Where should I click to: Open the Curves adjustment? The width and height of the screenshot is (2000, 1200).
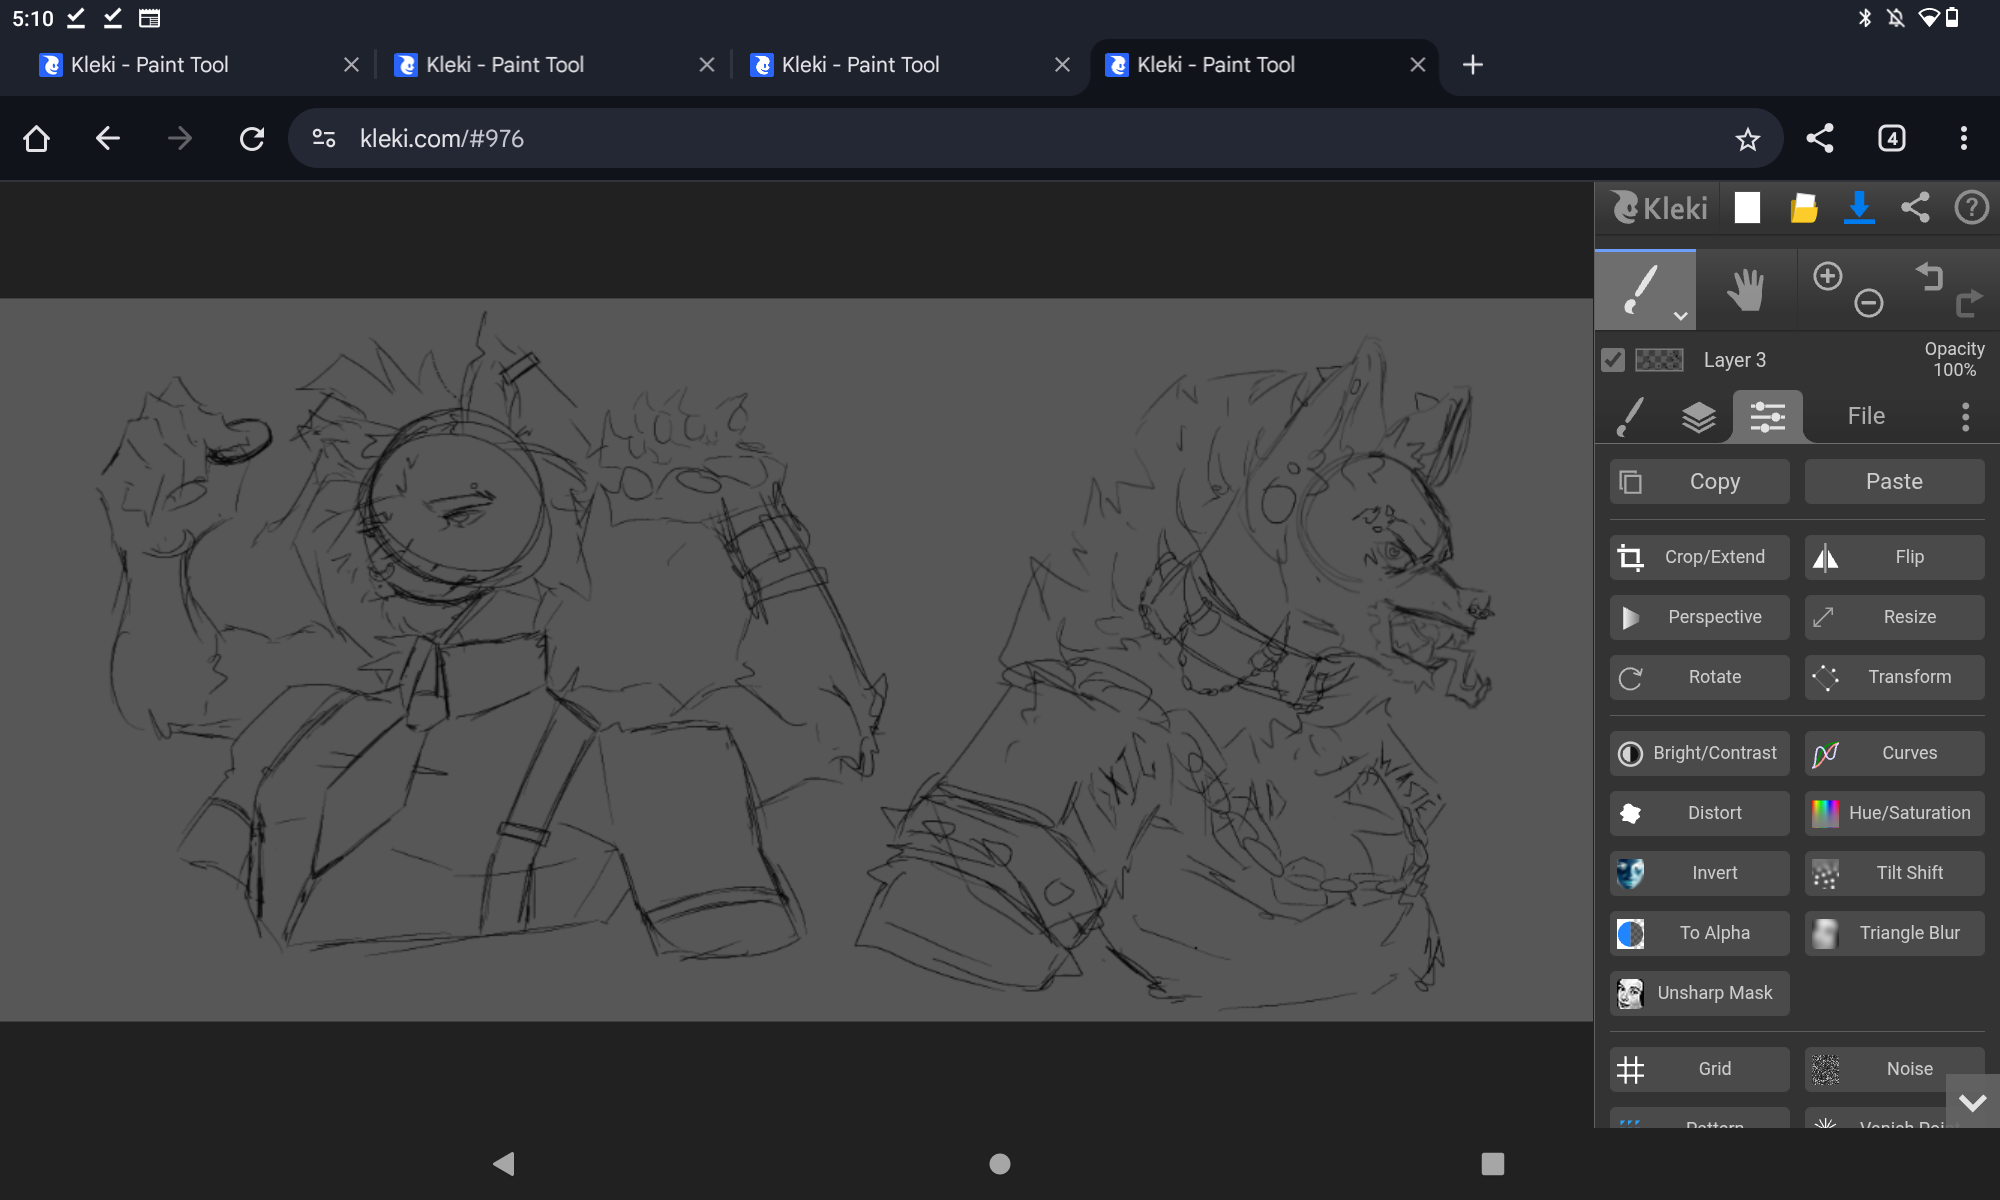tap(1894, 753)
